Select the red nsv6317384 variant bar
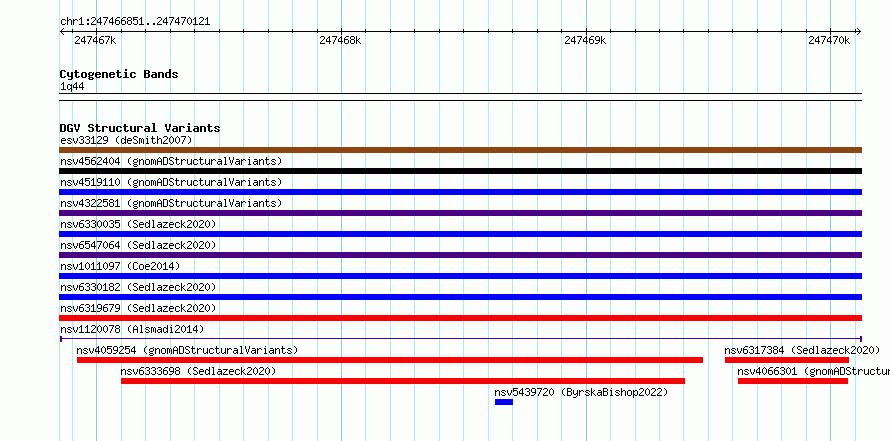The width and height of the screenshot is (890, 441). tap(787, 360)
